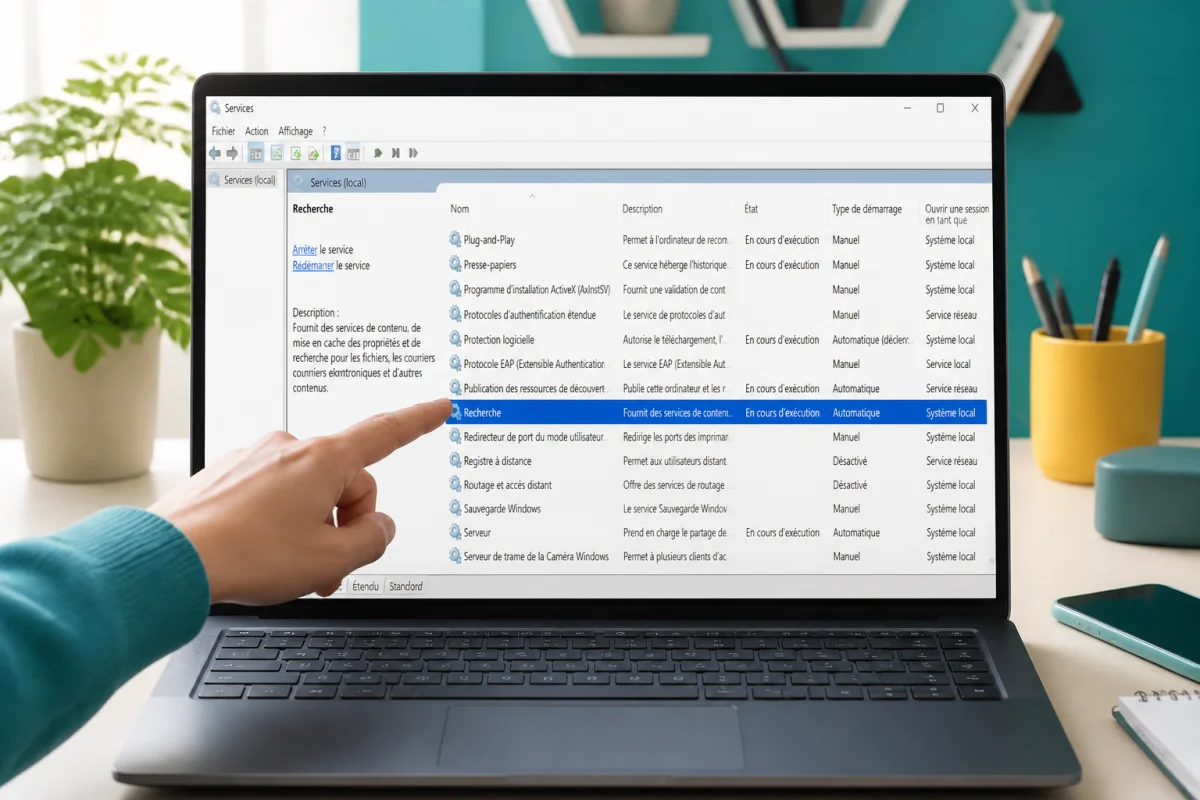Viewport: 1200px width, 800px height.
Task: Click description 'Redirige les ports des imprimantes'
Action: pos(674,437)
